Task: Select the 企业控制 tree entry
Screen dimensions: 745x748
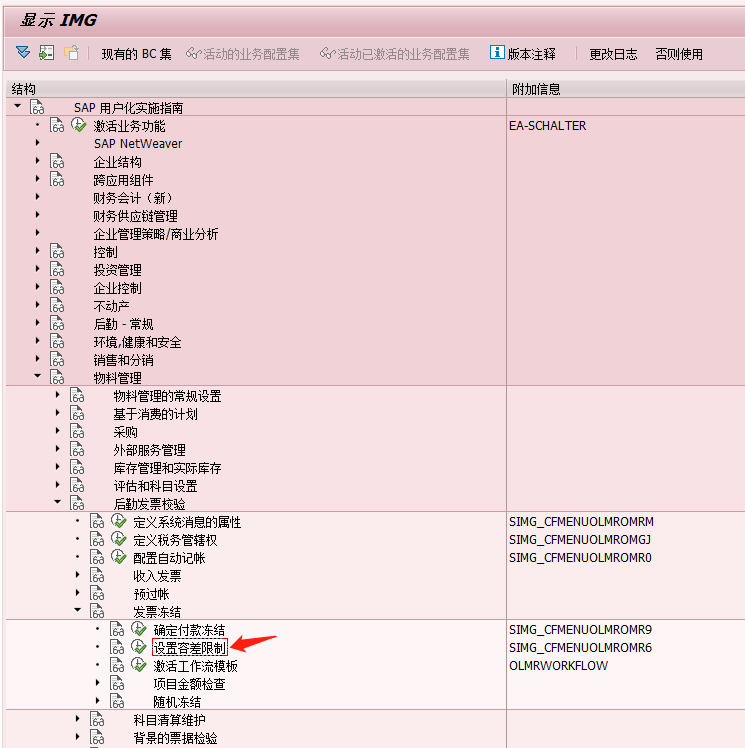Action: (117, 288)
